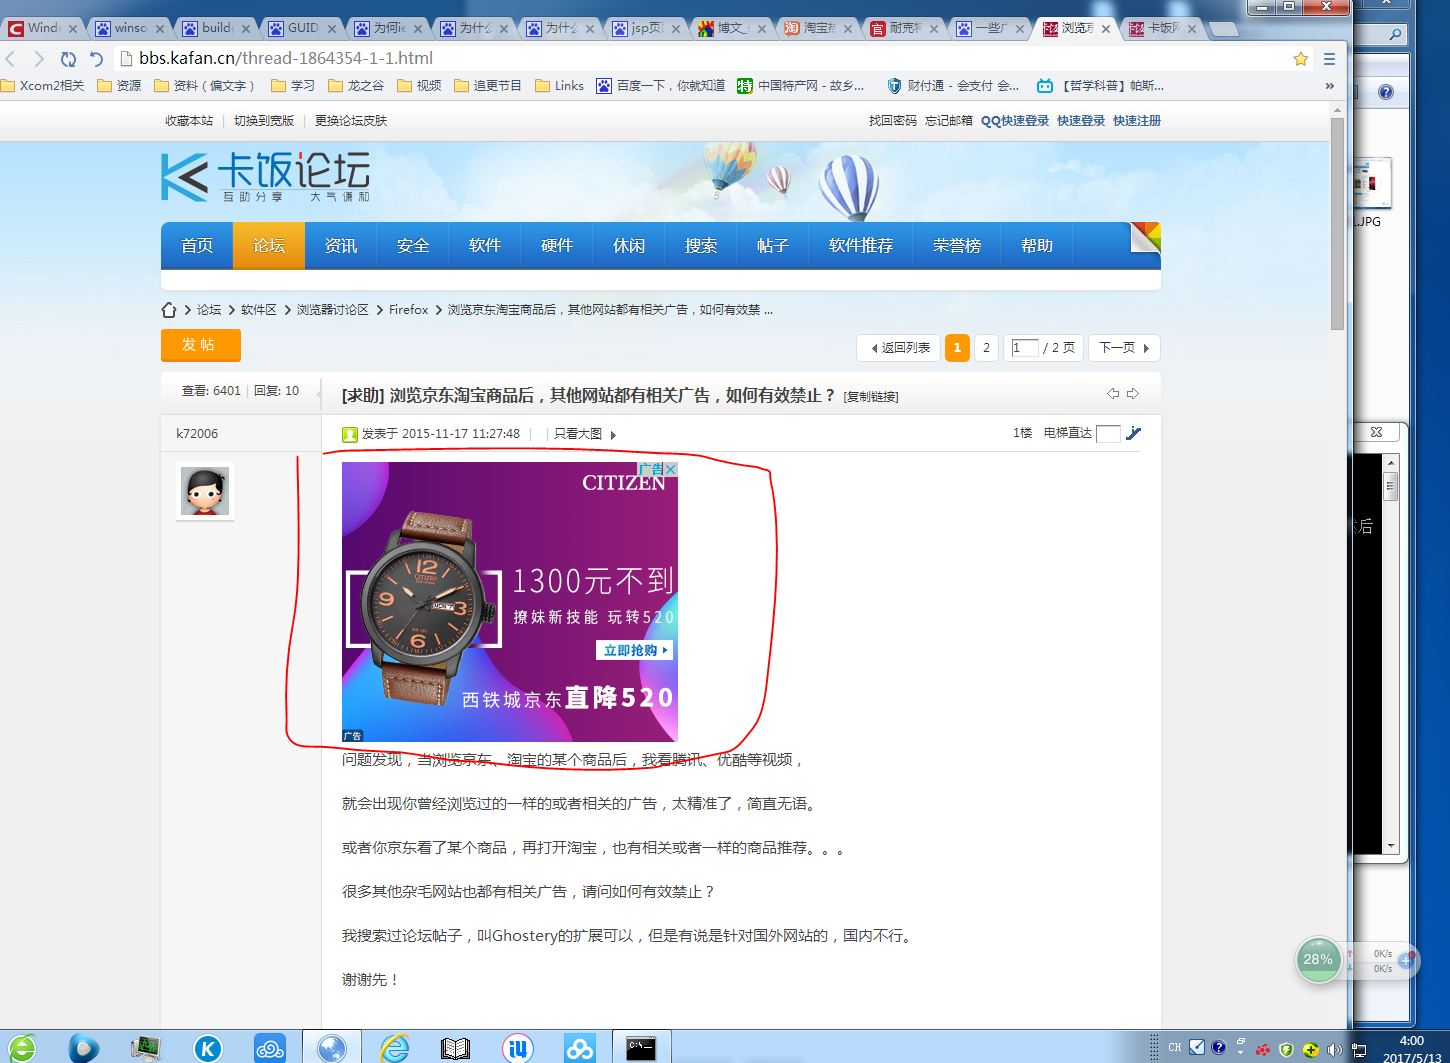This screenshot has height=1063, width=1450.
Task: Open the 荣誉榜 navigation item
Action: (x=957, y=246)
